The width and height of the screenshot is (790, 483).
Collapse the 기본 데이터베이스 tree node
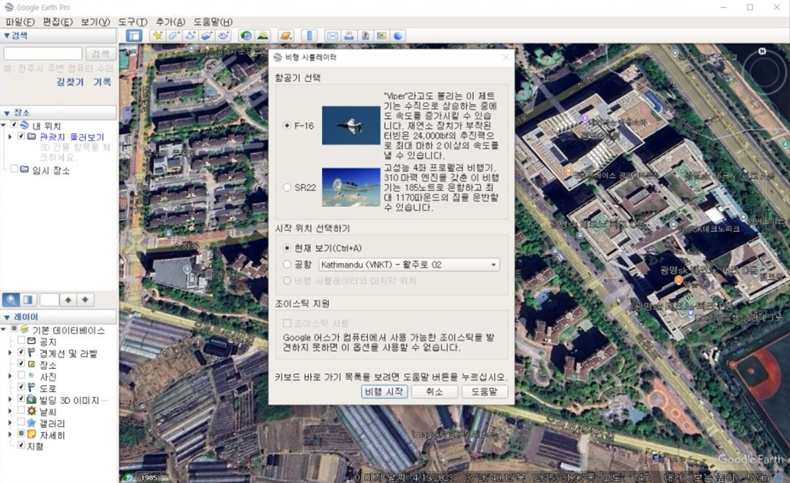4,329
